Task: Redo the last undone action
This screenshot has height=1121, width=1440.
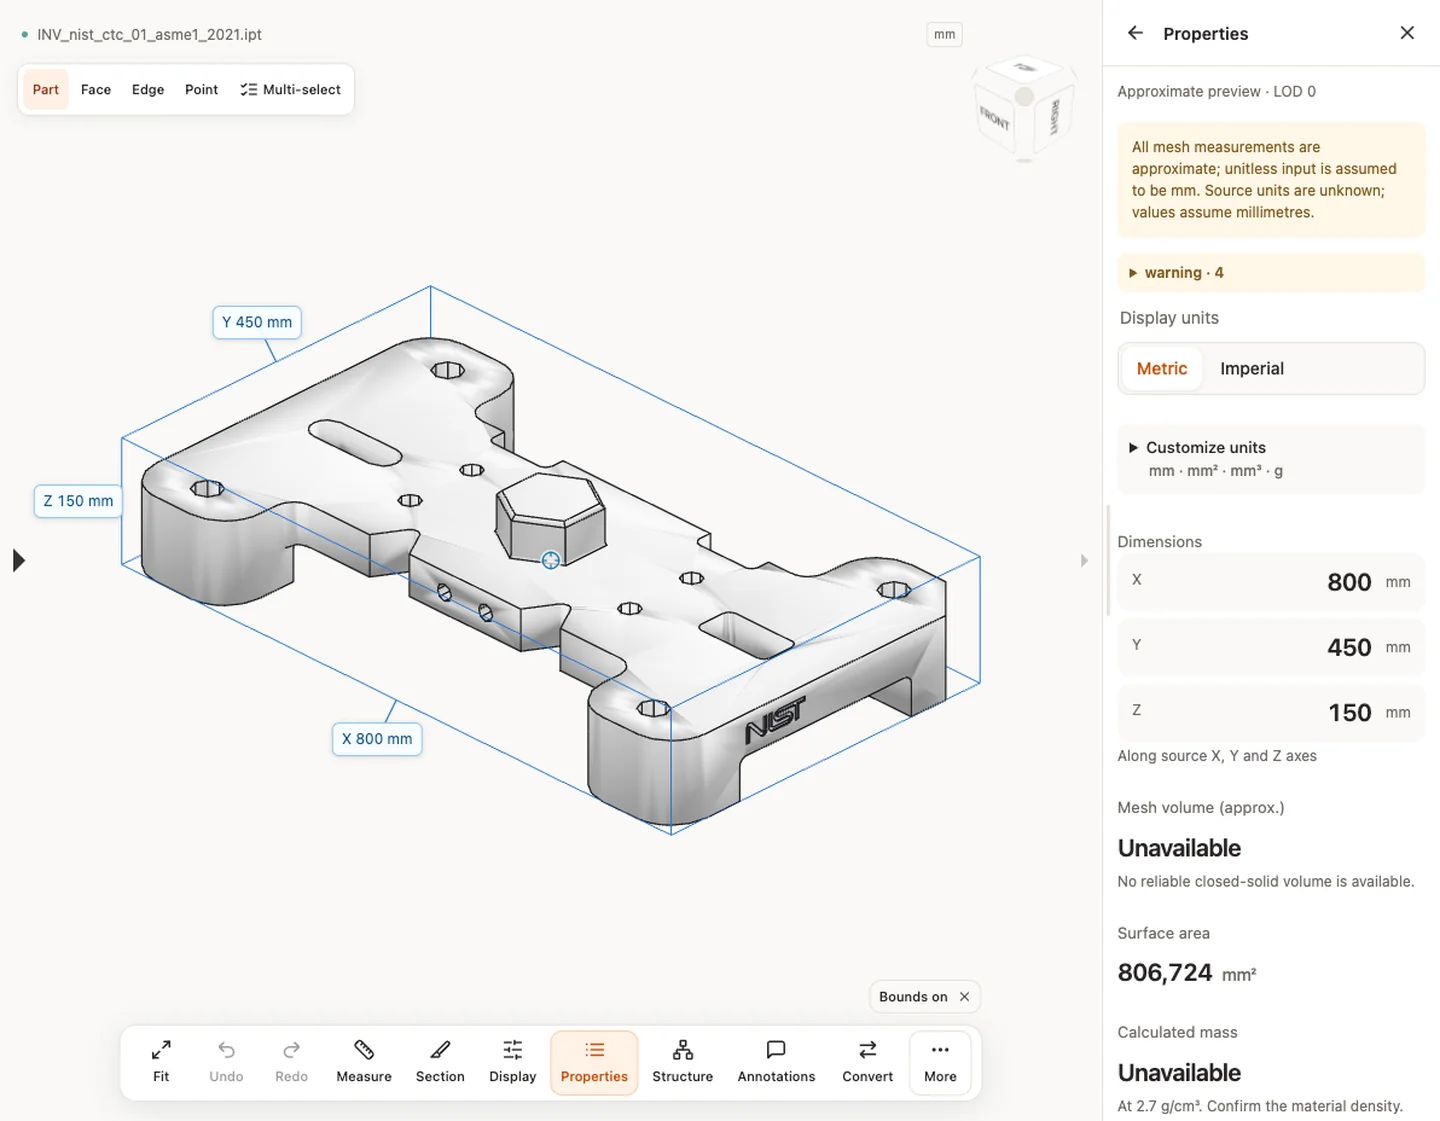Action: coord(291,1062)
